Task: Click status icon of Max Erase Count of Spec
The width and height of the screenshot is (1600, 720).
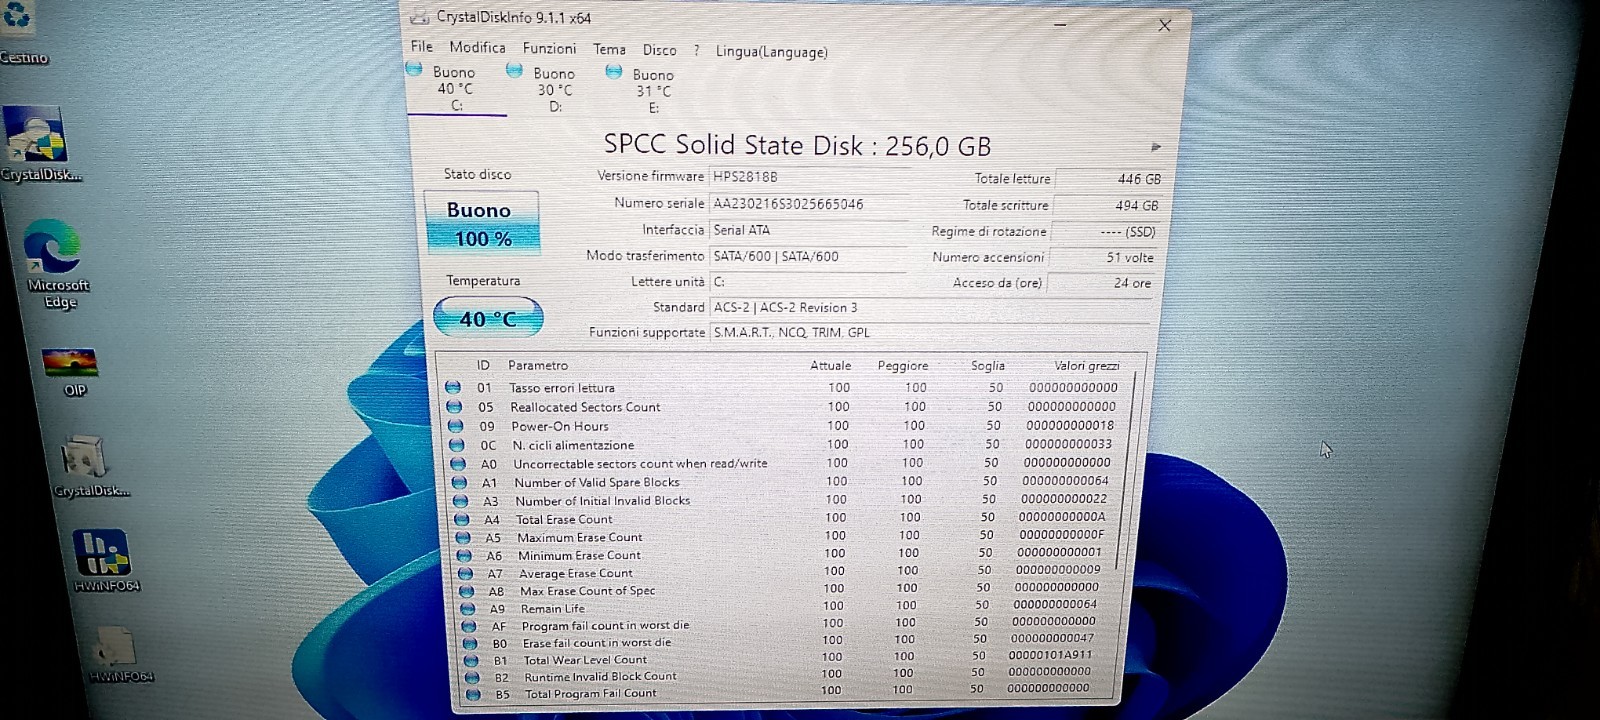Action: [466, 591]
